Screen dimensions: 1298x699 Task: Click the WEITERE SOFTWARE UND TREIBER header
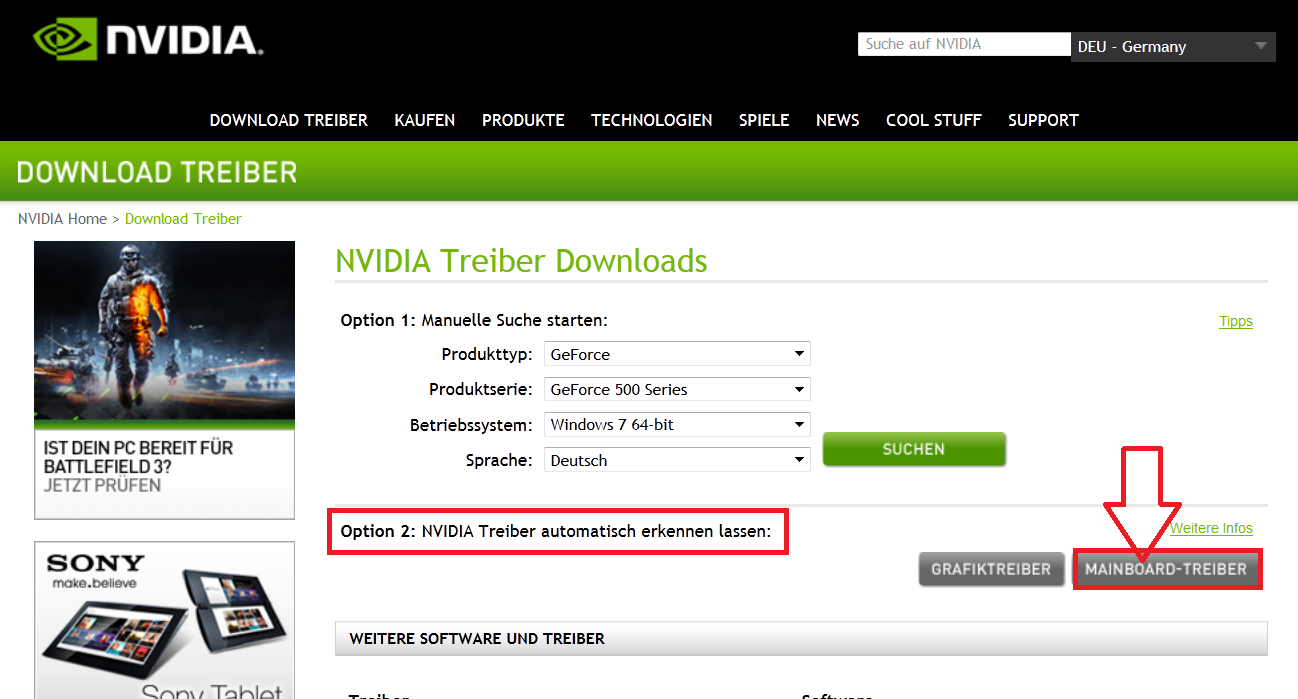[x=801, y=638]
